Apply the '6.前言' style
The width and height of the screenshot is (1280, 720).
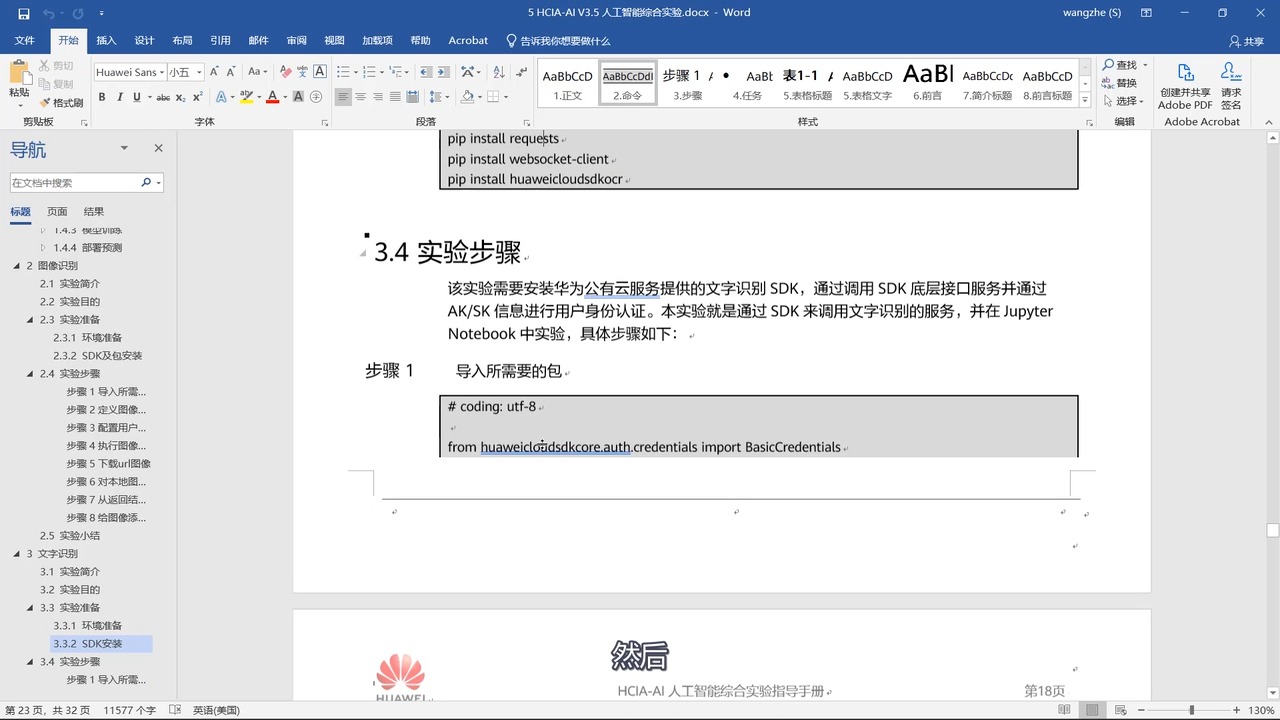pos(928,83)
